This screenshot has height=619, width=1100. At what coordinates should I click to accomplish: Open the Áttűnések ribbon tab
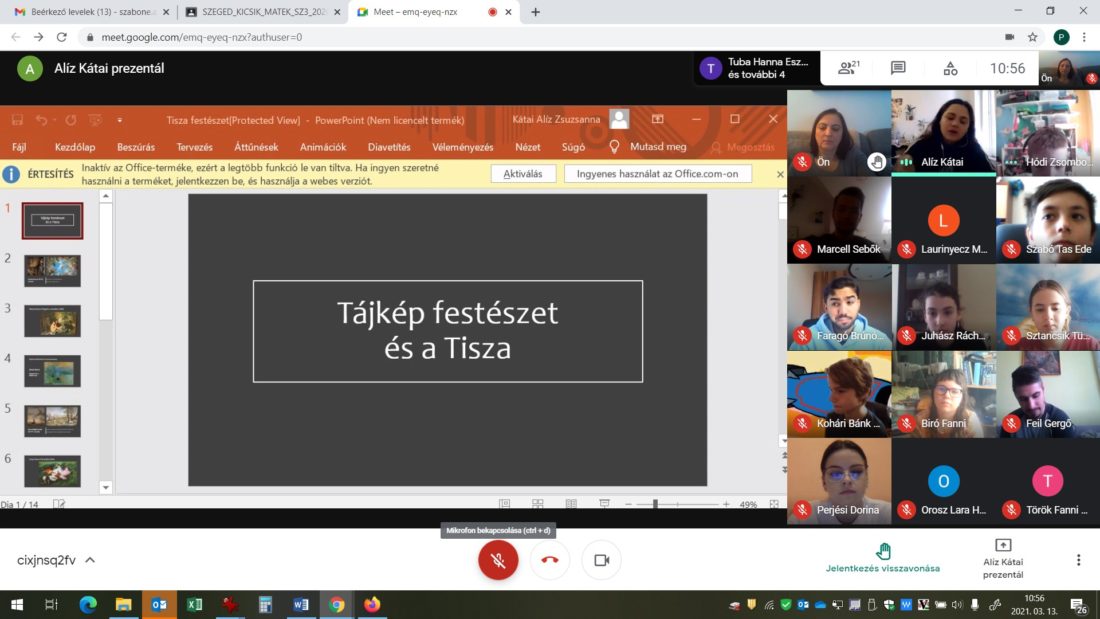coord(256,147)
